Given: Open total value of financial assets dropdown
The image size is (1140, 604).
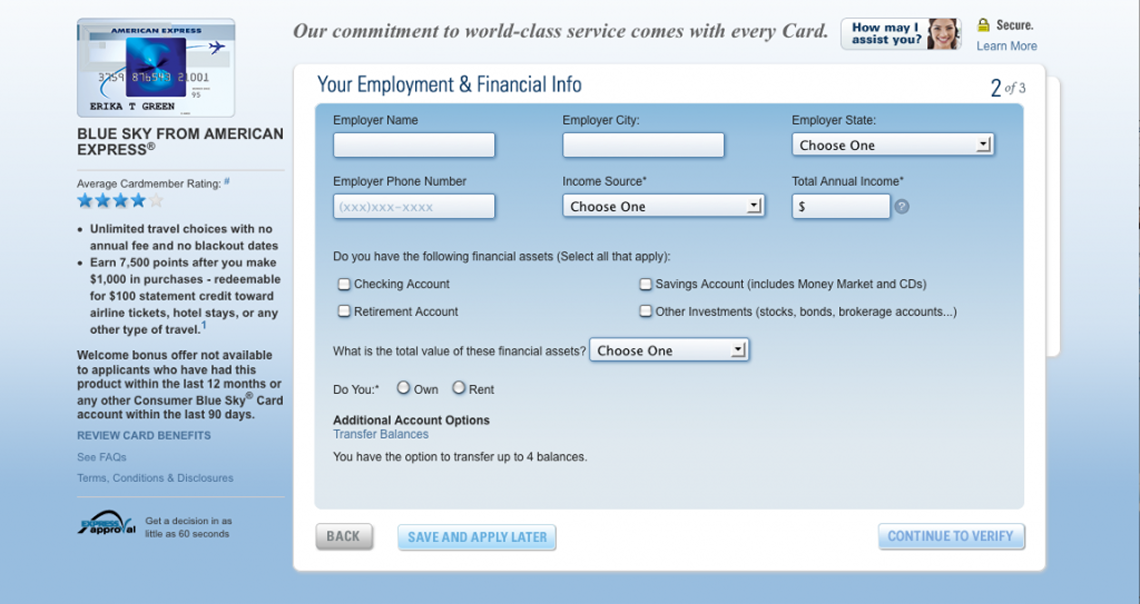Looking at the screenshot, I should 669,350.
